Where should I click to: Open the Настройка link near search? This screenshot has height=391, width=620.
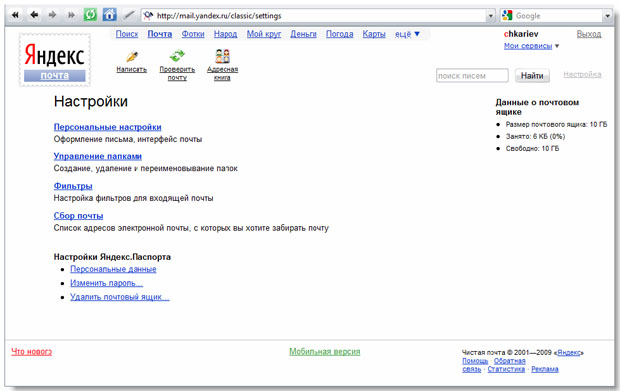click(582, 74)
